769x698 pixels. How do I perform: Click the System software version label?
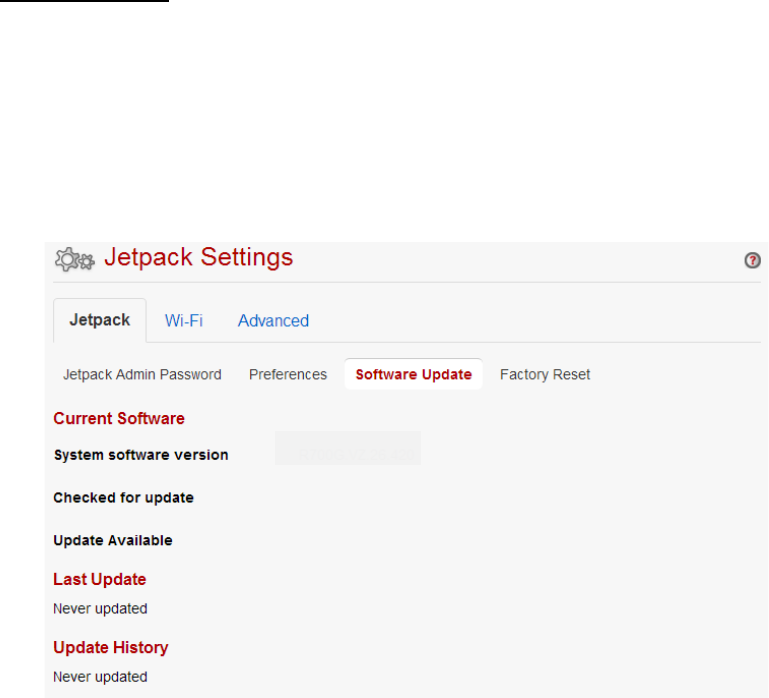141,455
